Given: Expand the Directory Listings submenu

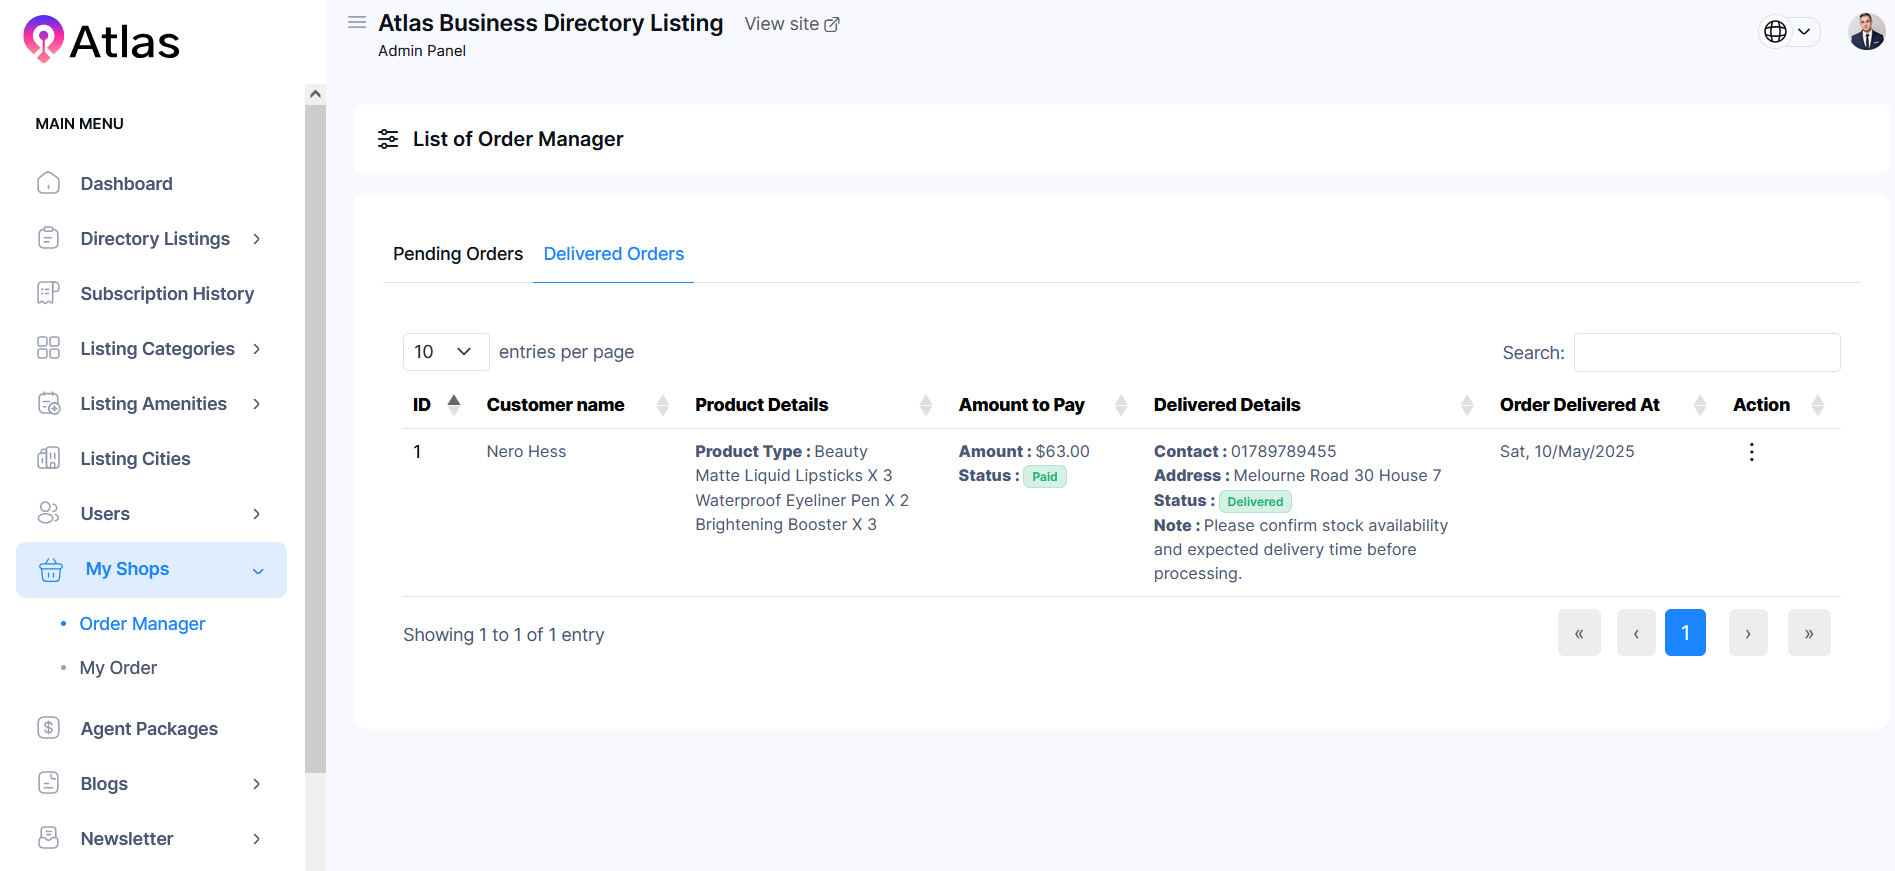Looking at the screenshot, I should (257, 239).
